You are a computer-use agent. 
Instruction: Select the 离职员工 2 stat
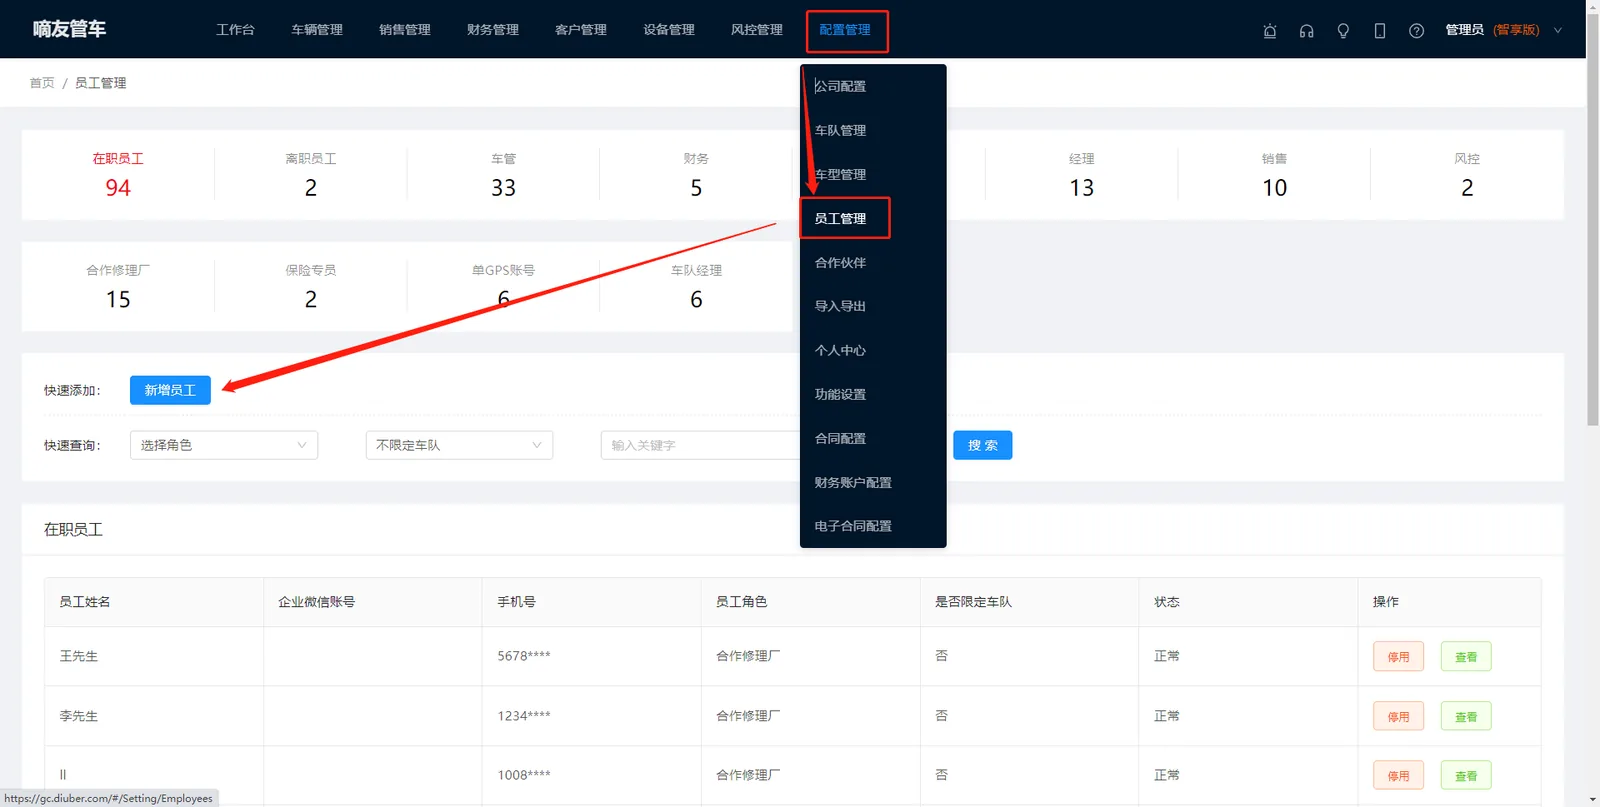pyautogui.click(x=311, y=175)
